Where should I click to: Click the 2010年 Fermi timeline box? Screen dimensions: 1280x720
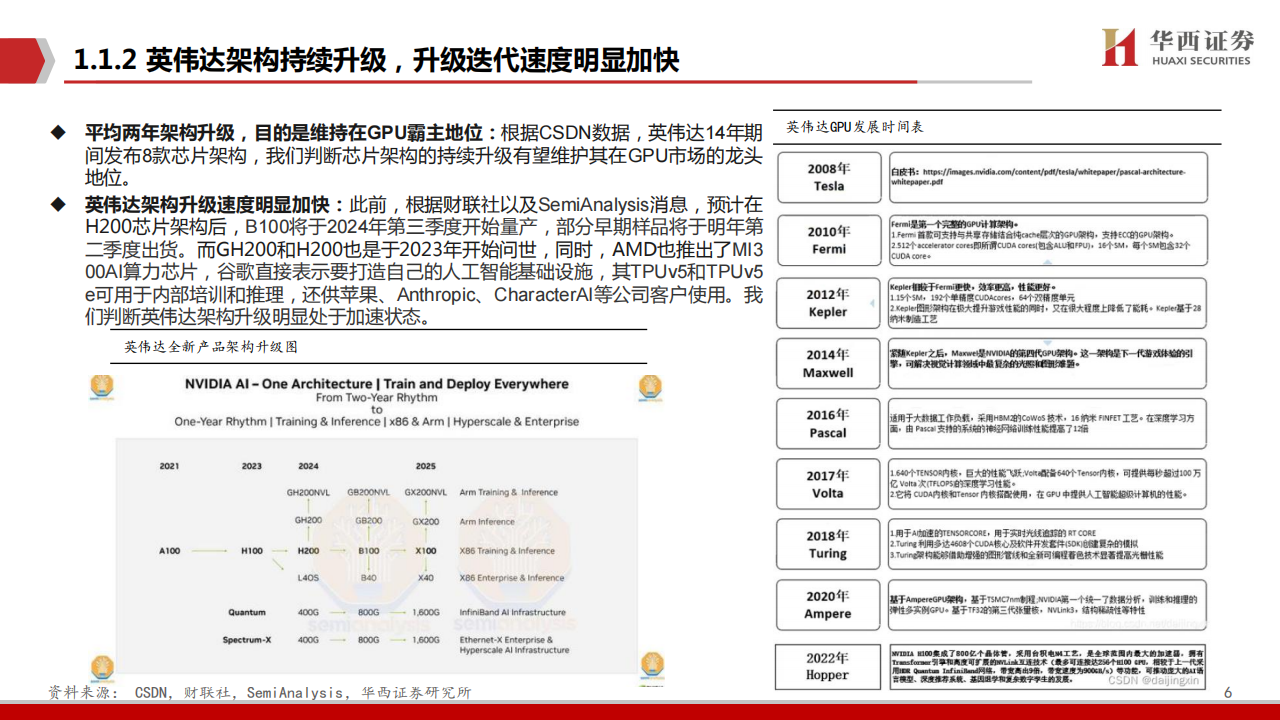click(x=828, y=240)
